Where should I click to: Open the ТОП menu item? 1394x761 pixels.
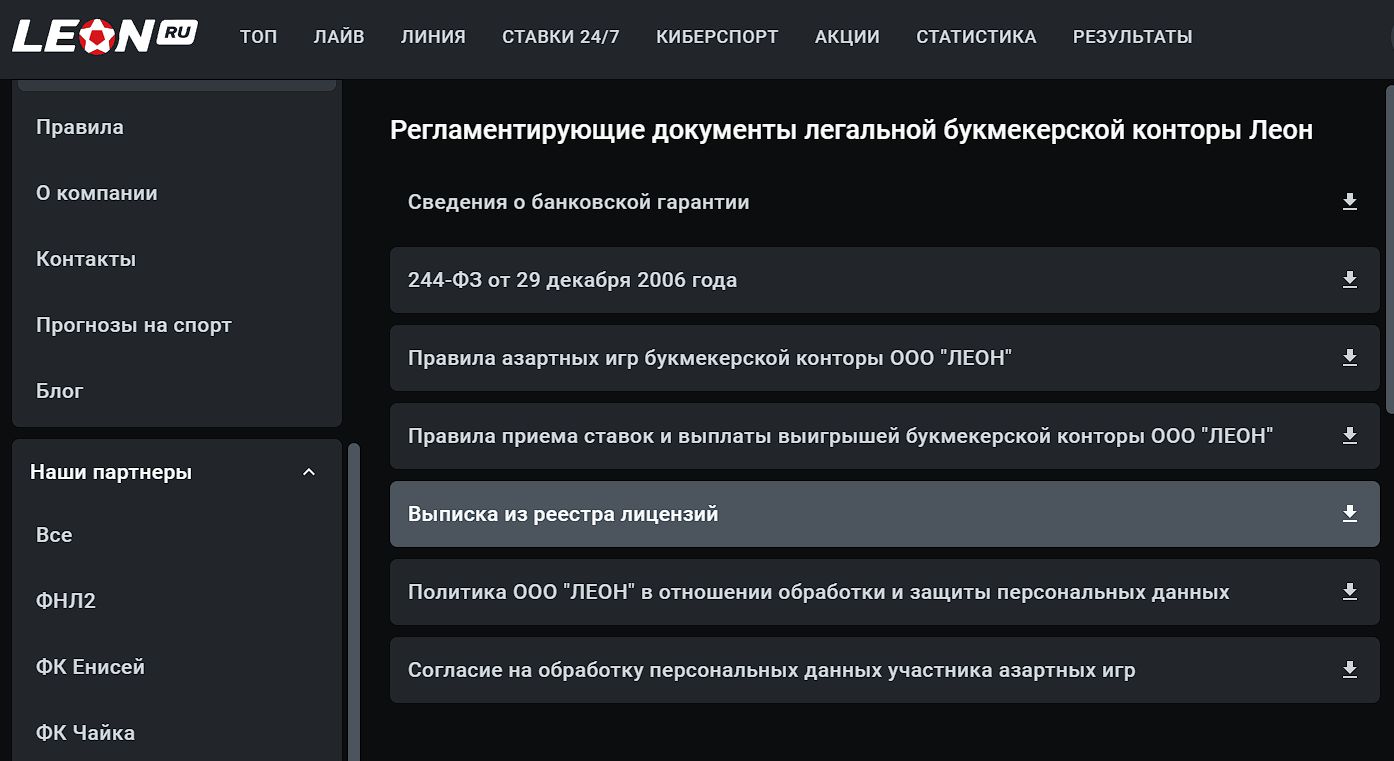tap(258, 37)
